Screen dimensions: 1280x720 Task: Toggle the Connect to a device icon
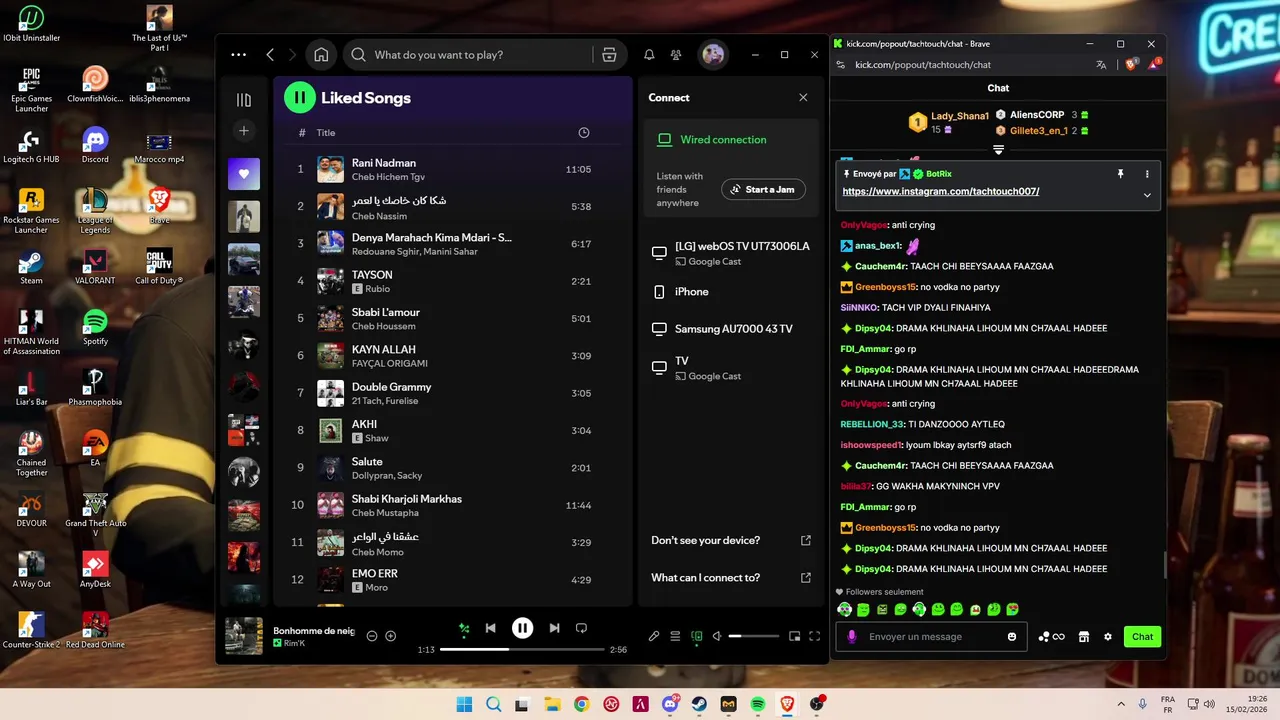click(x=697, y=636)
